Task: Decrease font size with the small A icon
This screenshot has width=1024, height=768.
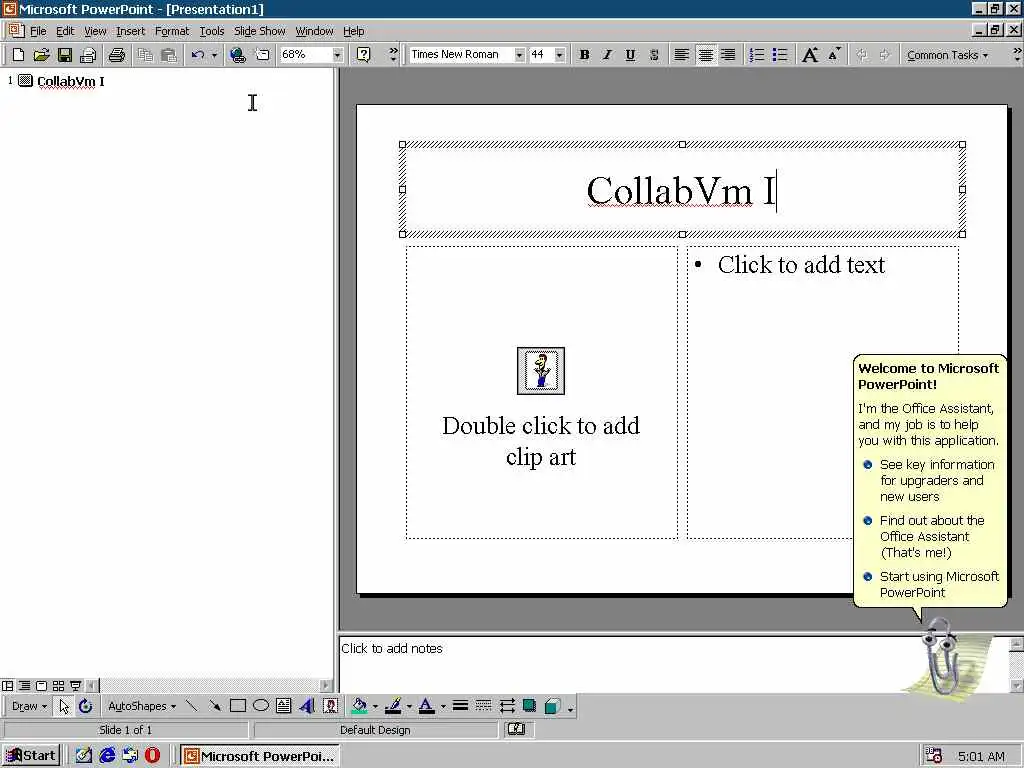Action: 834,55
